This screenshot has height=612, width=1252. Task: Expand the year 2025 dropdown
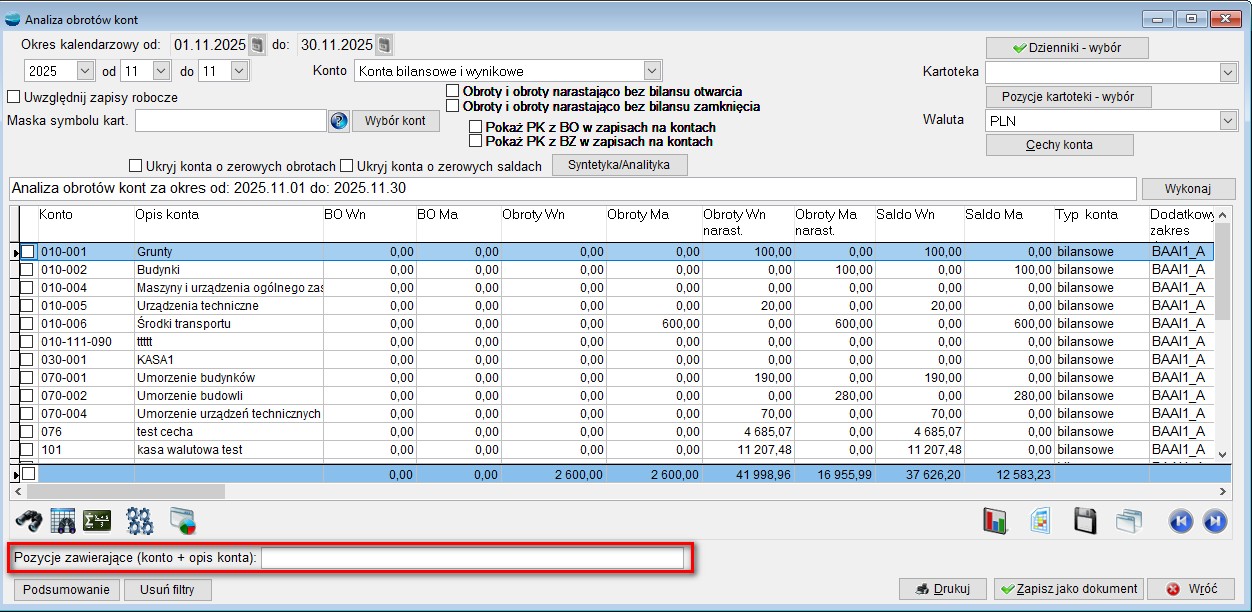[84, 71]
